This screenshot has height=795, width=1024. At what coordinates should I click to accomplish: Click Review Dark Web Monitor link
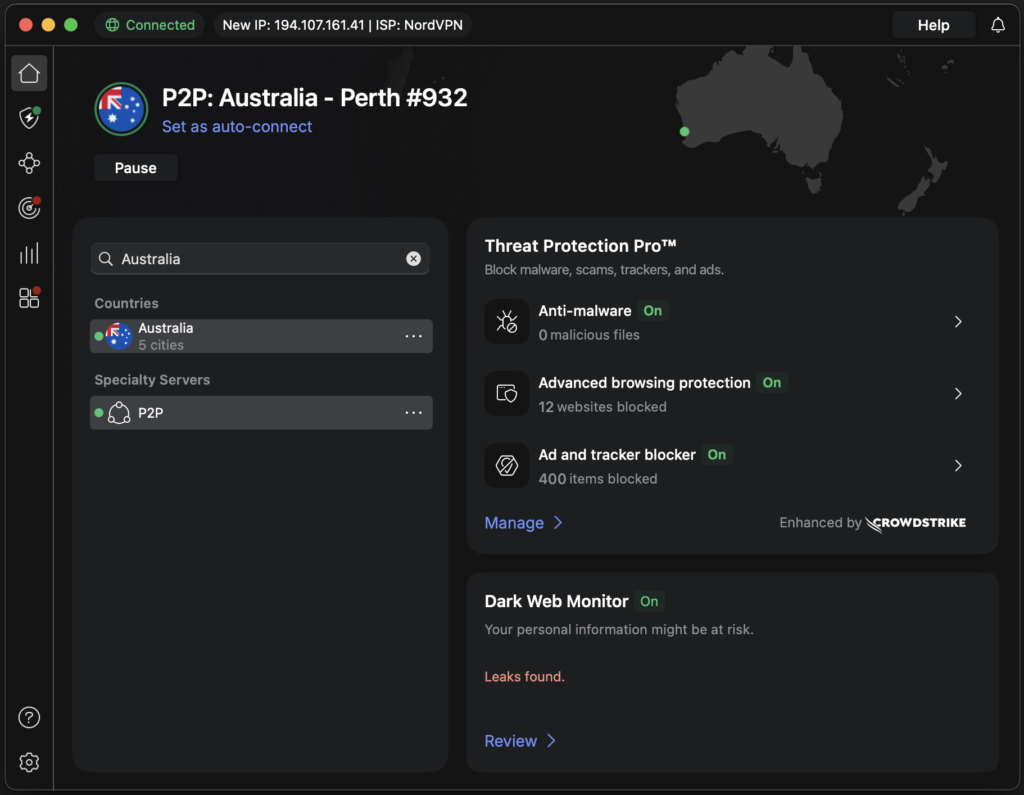(520, 741)
